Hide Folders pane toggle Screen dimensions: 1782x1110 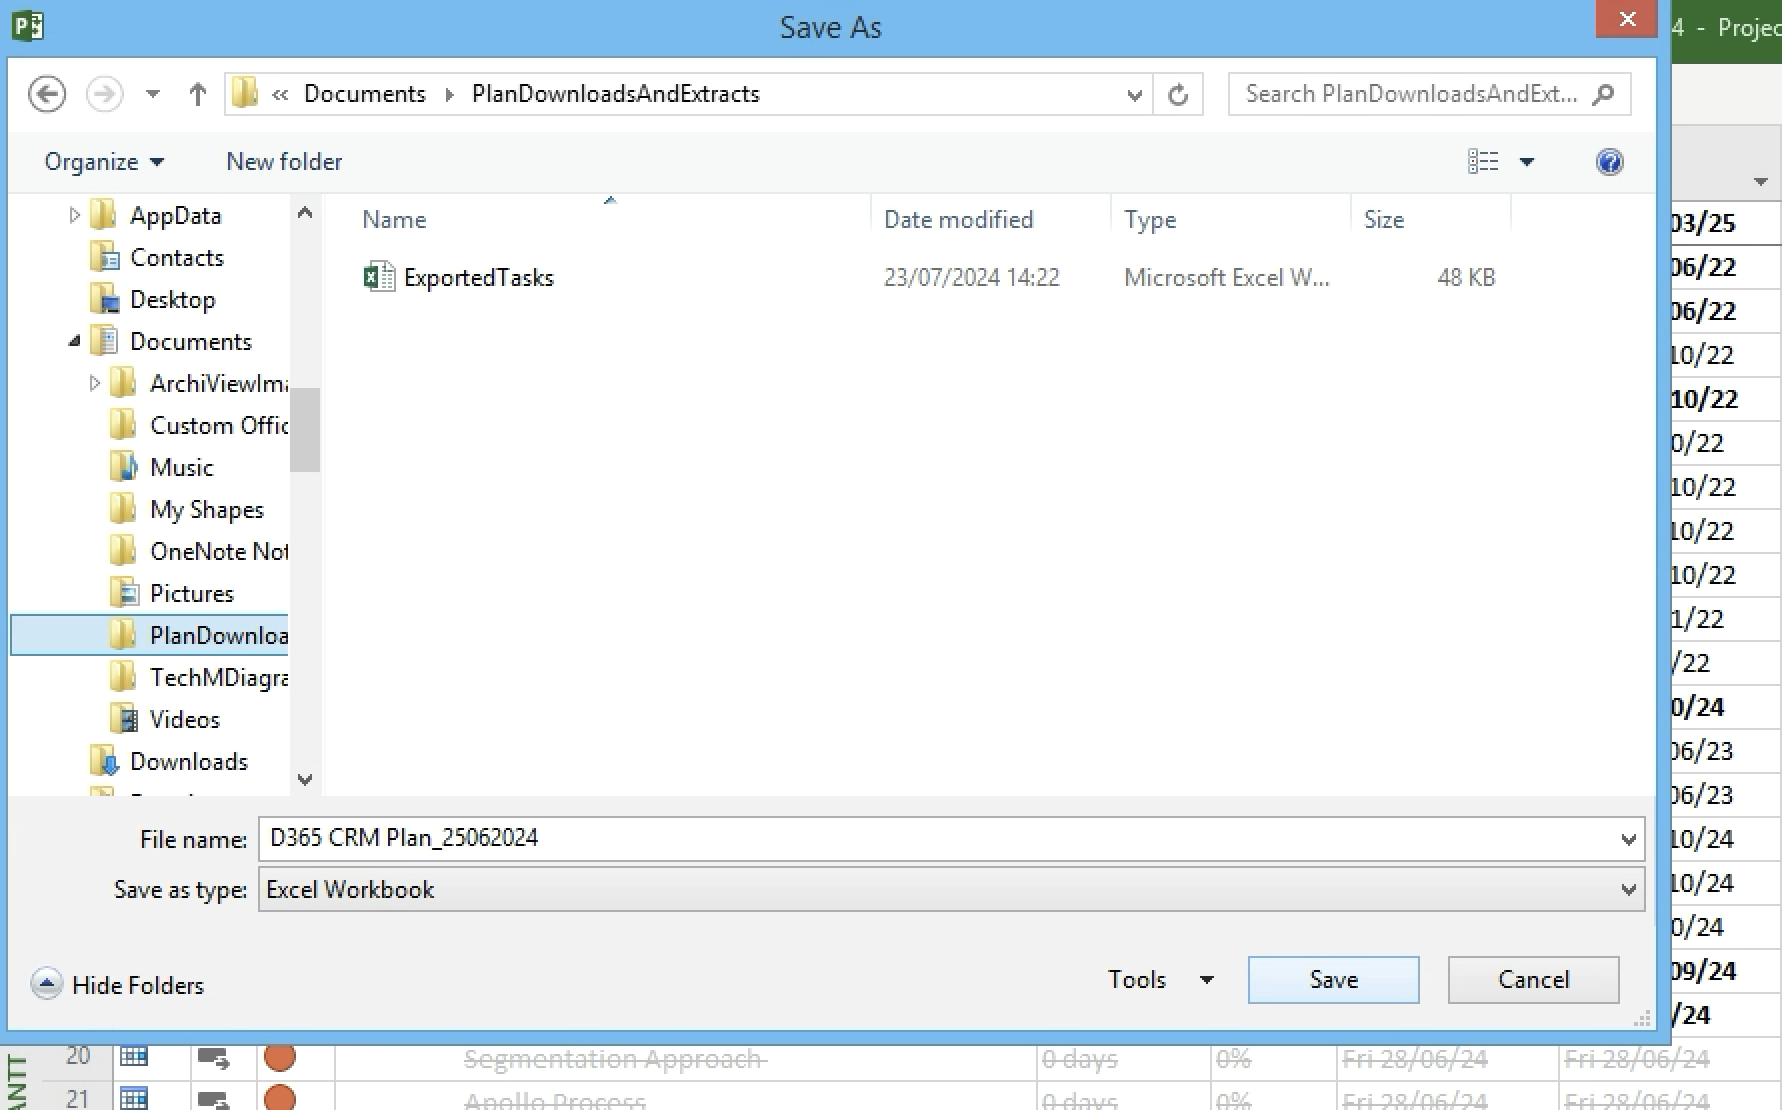(x=118, y=985)
